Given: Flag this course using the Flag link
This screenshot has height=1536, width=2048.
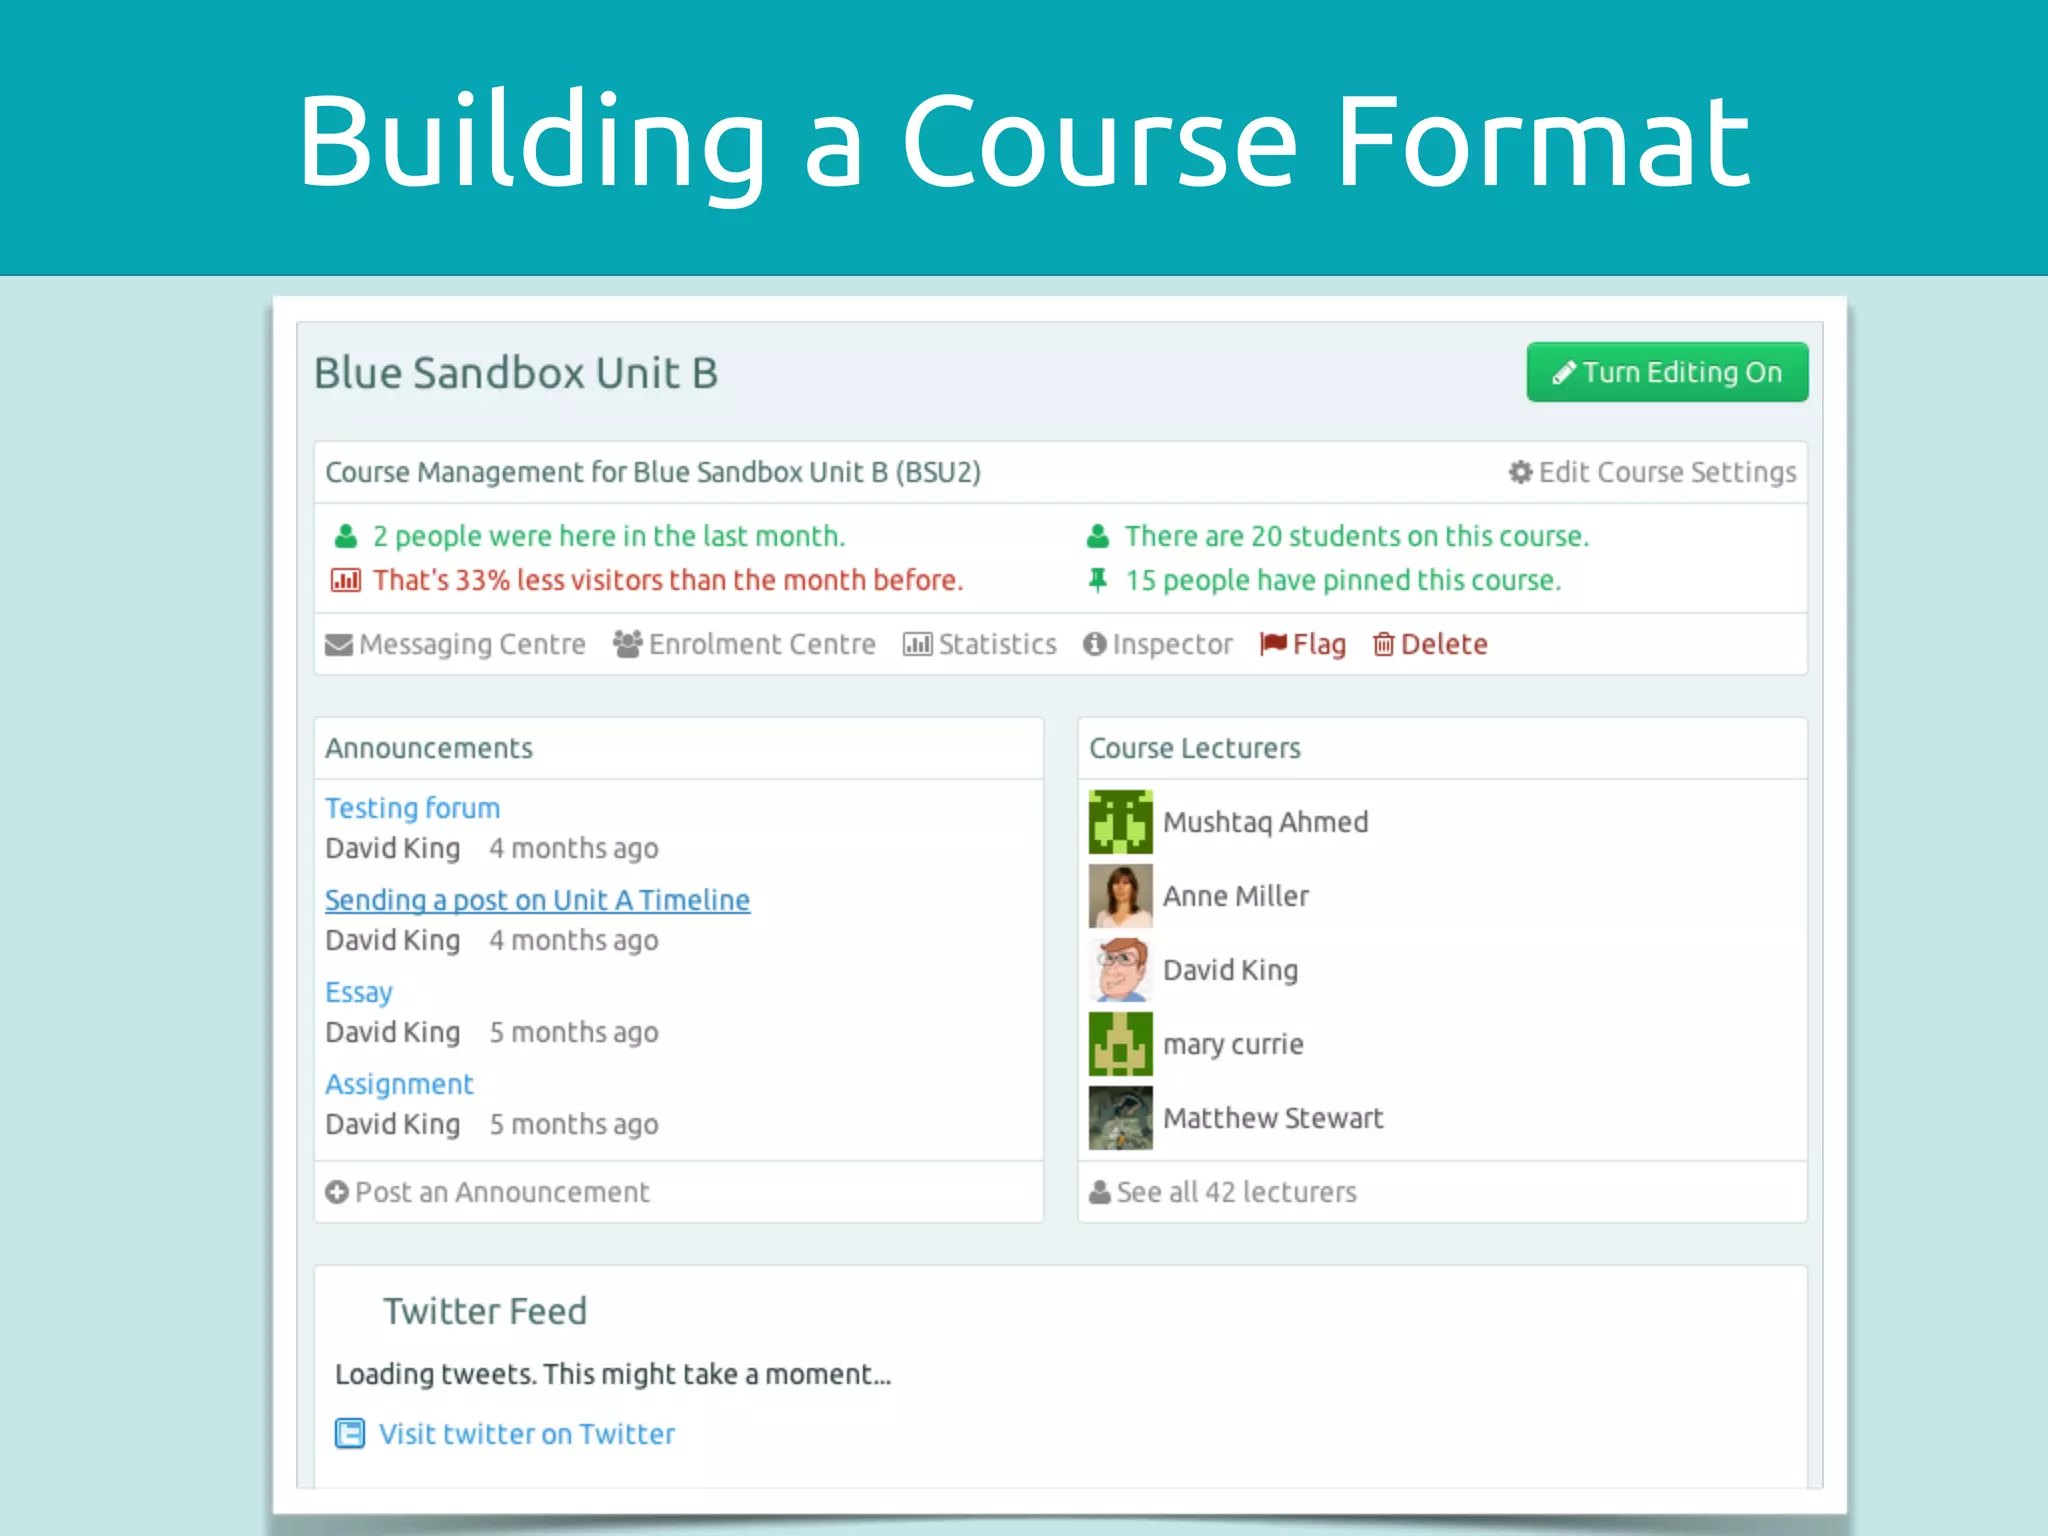Looking at the screenshot, I should [x=1319, y=644].
